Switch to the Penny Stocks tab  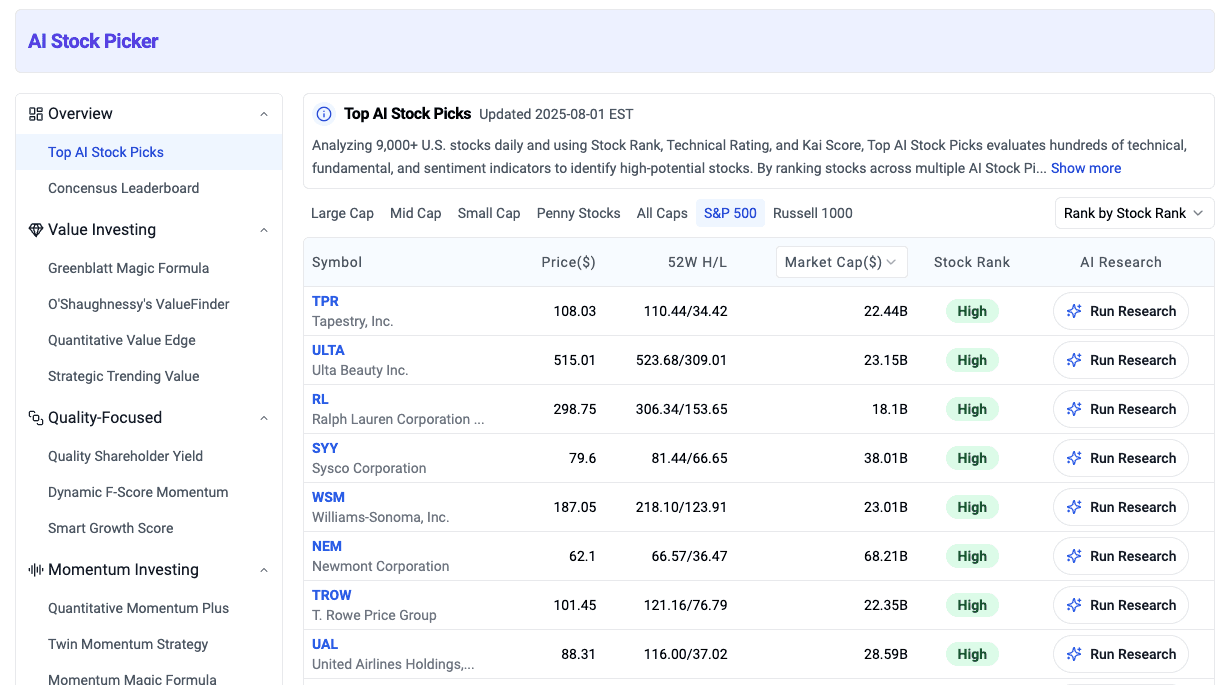point(578,213)
